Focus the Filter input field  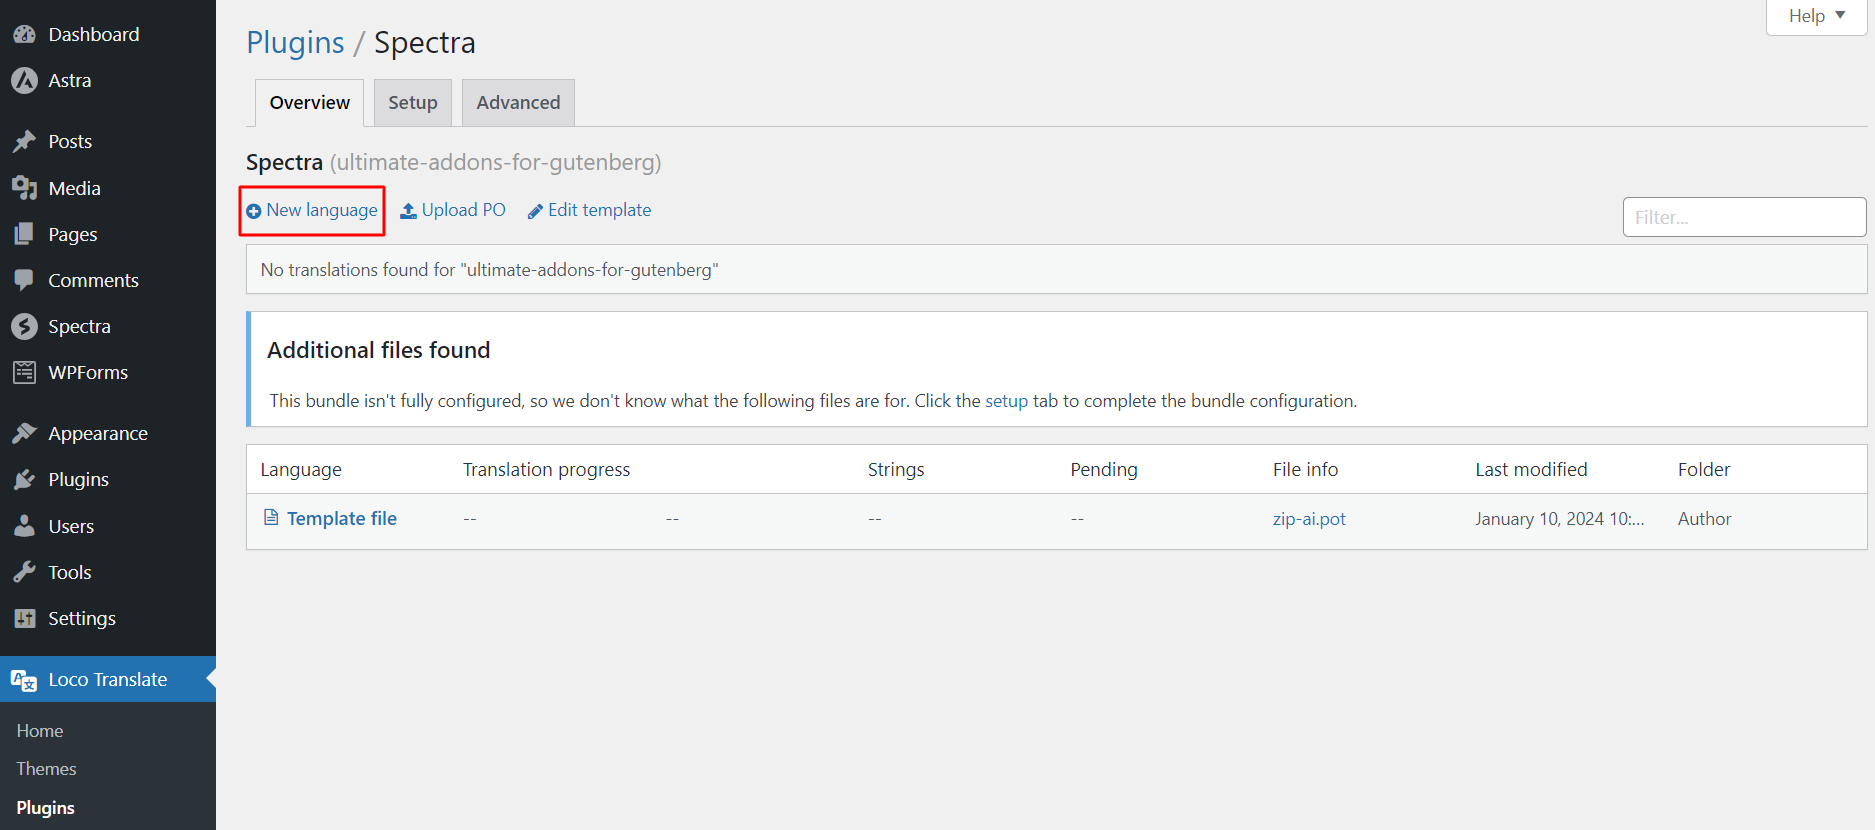[x=1743, y=217]
